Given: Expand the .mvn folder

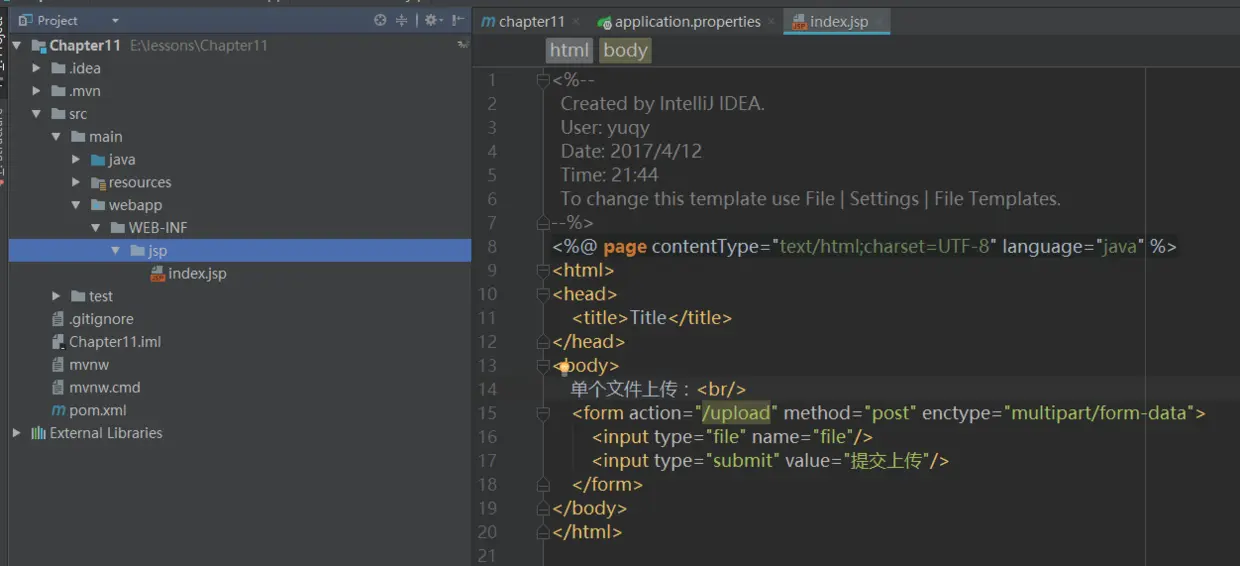Looking at the screenshot, I should [x=37, y=91].
